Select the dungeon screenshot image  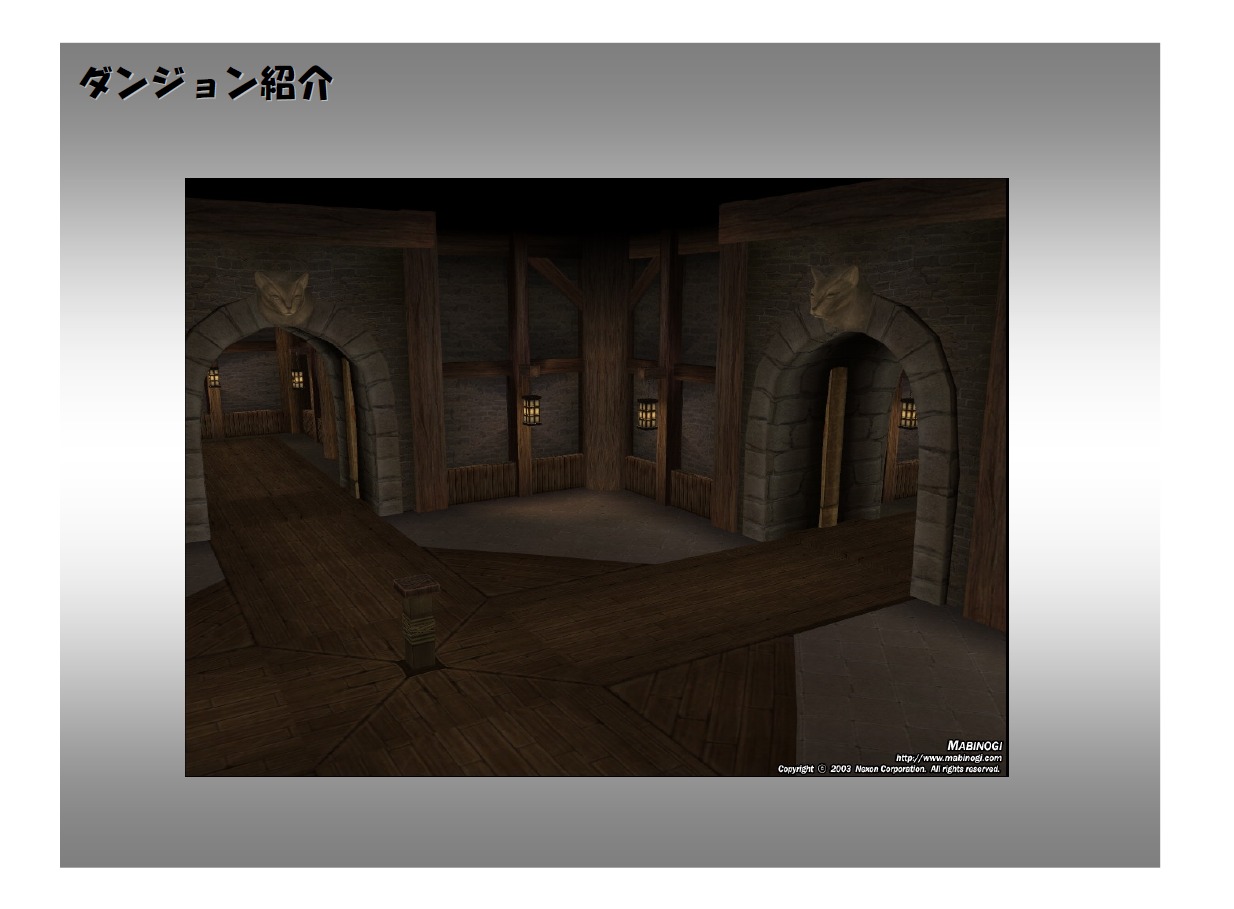click(597, 477)
